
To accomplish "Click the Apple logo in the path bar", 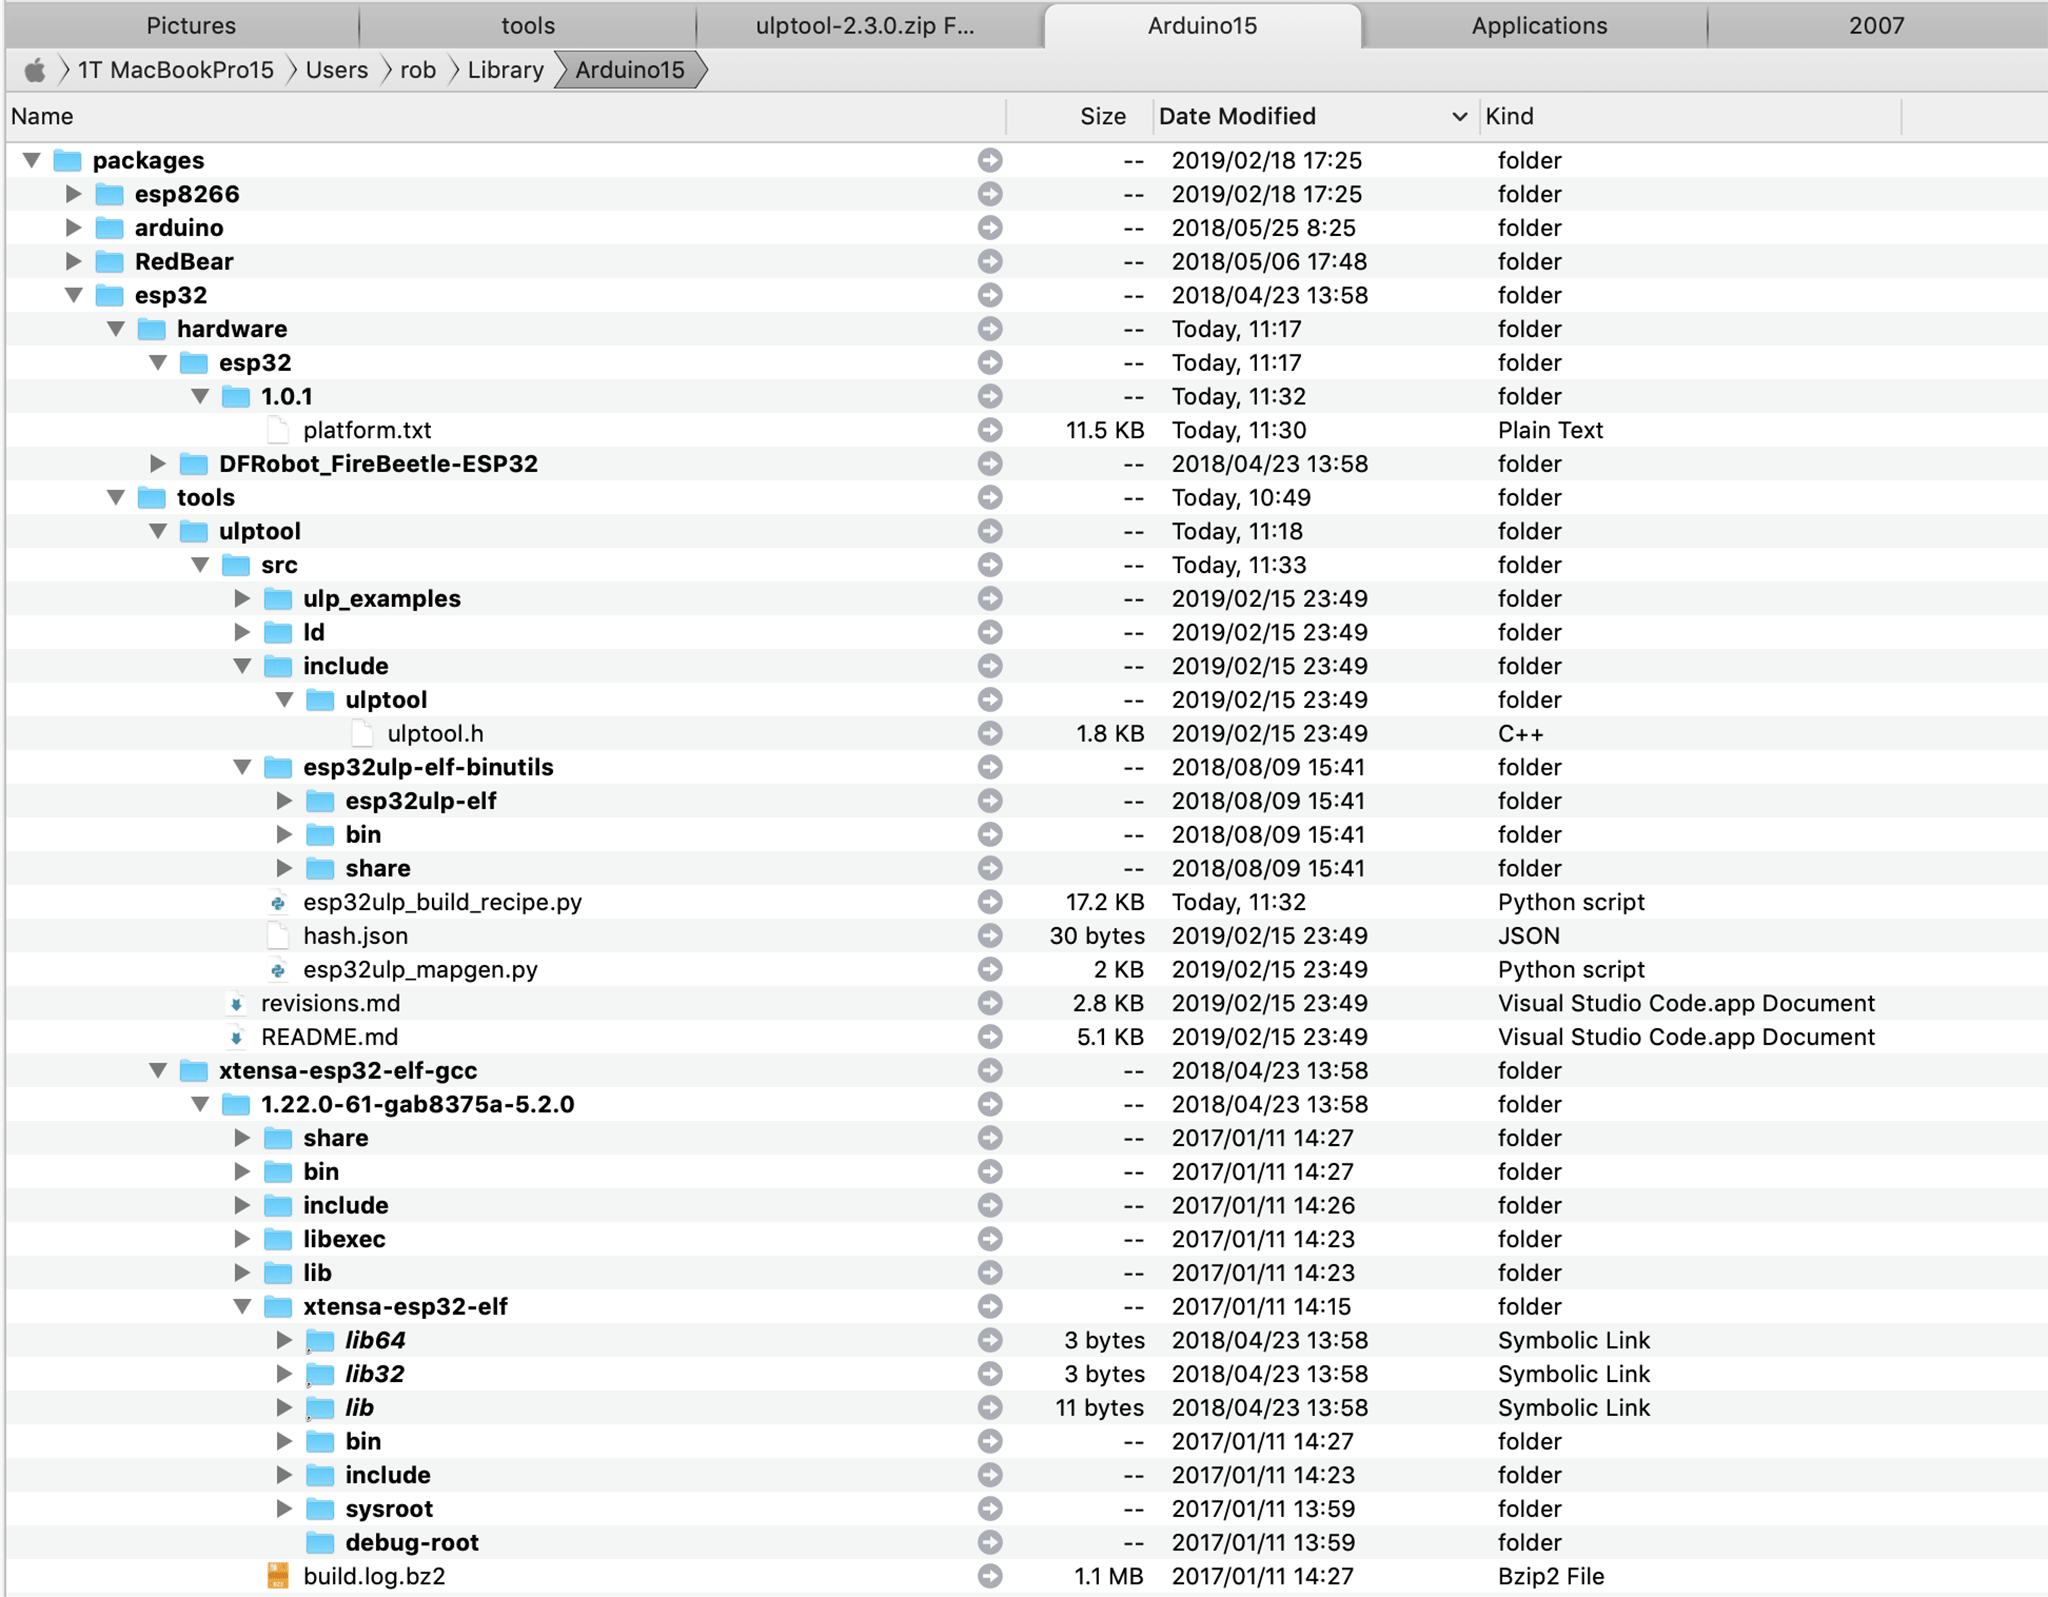I will [x=36, y=70].
